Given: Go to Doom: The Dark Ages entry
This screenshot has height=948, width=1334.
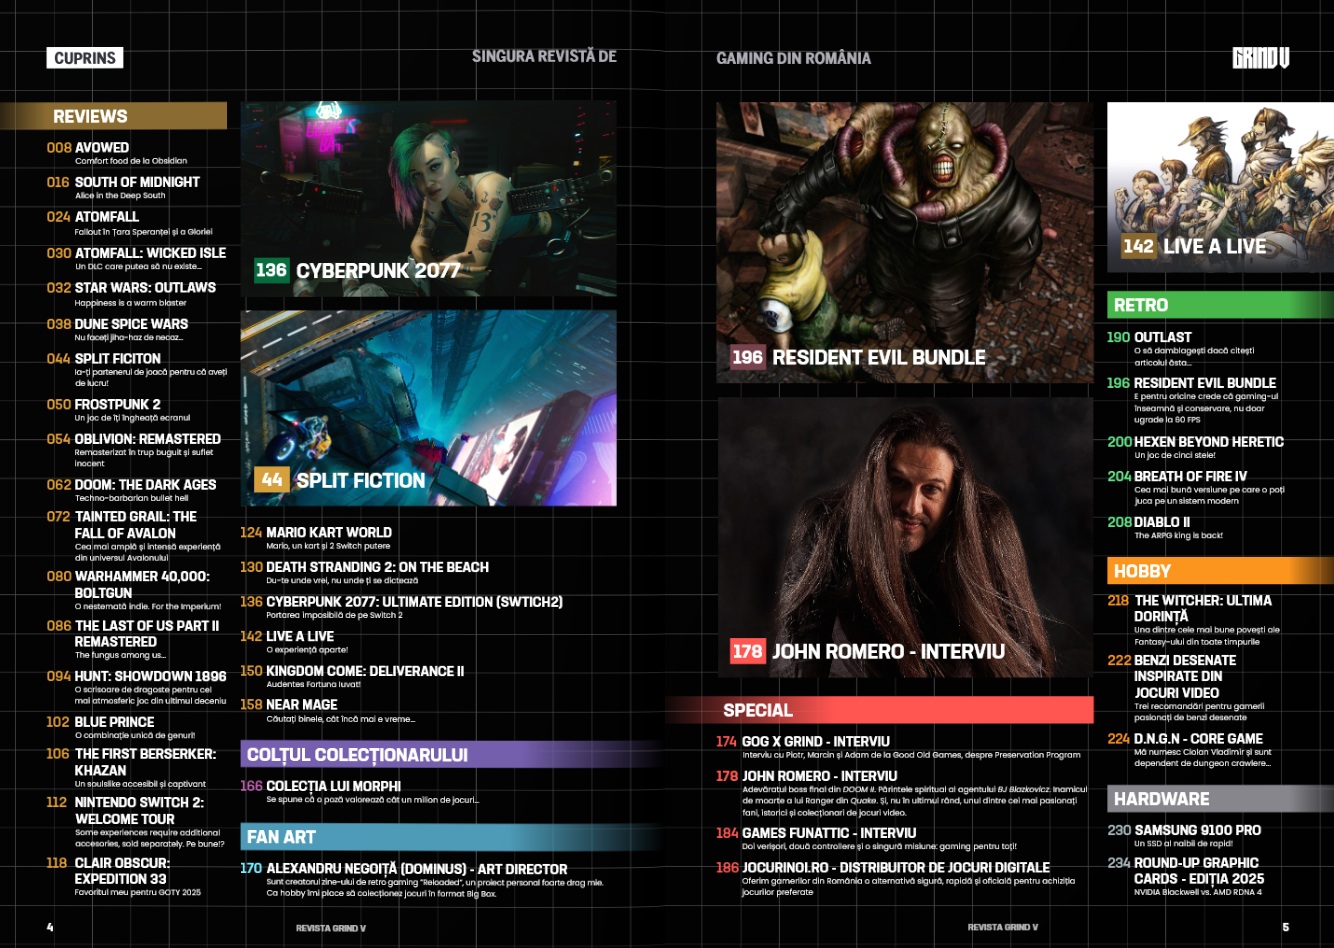Looking at the screenshot, I should pyautogui.click(x=145, y=485).
